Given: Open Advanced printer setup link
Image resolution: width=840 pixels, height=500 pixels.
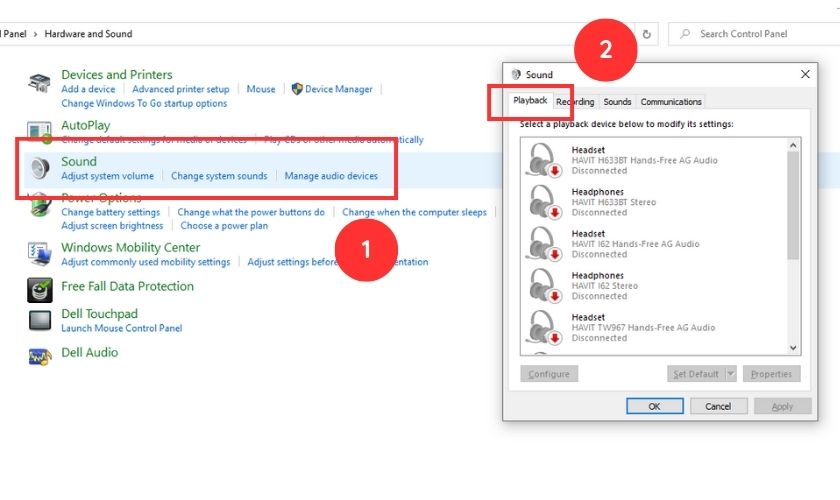Looking at the screenshot, I should 181,89.
